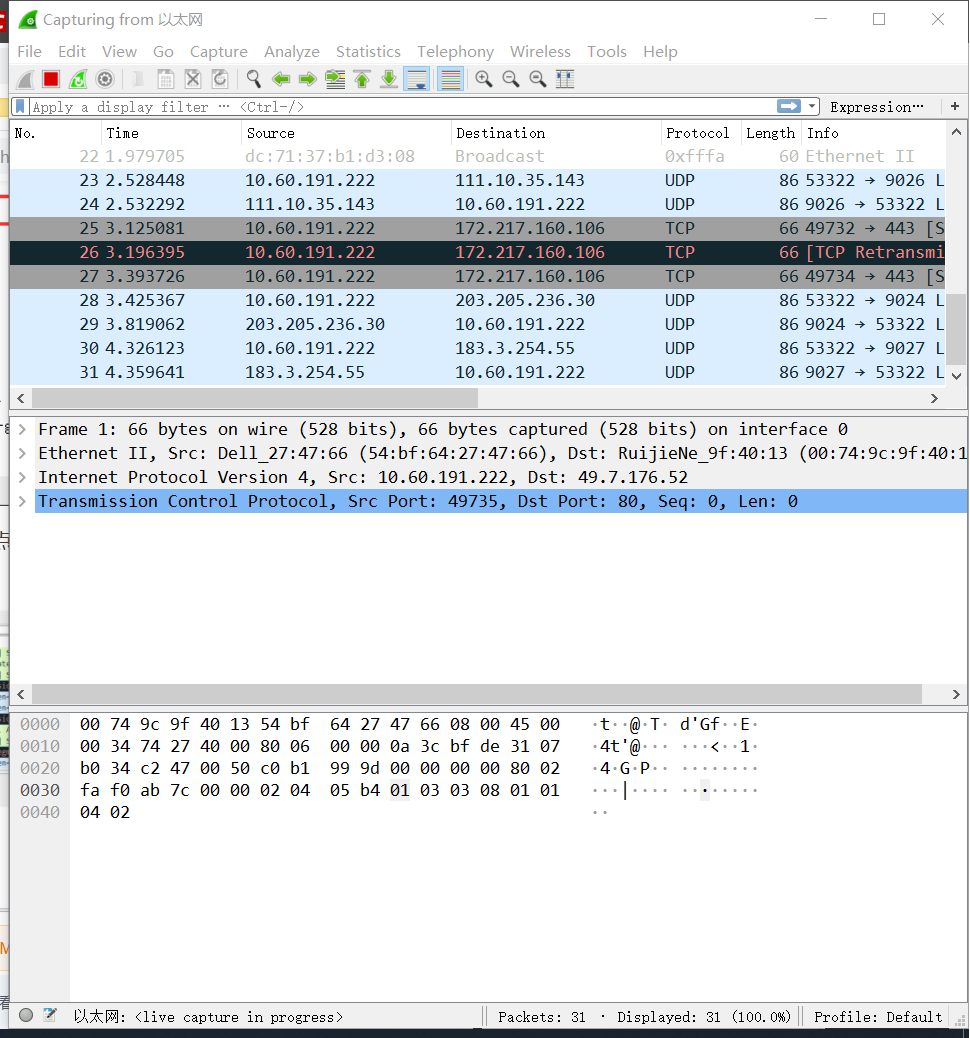The height and width of the screenshot is (1038, 970).
Task: Click the start capture shark fin icon
Action: (25, 79)
